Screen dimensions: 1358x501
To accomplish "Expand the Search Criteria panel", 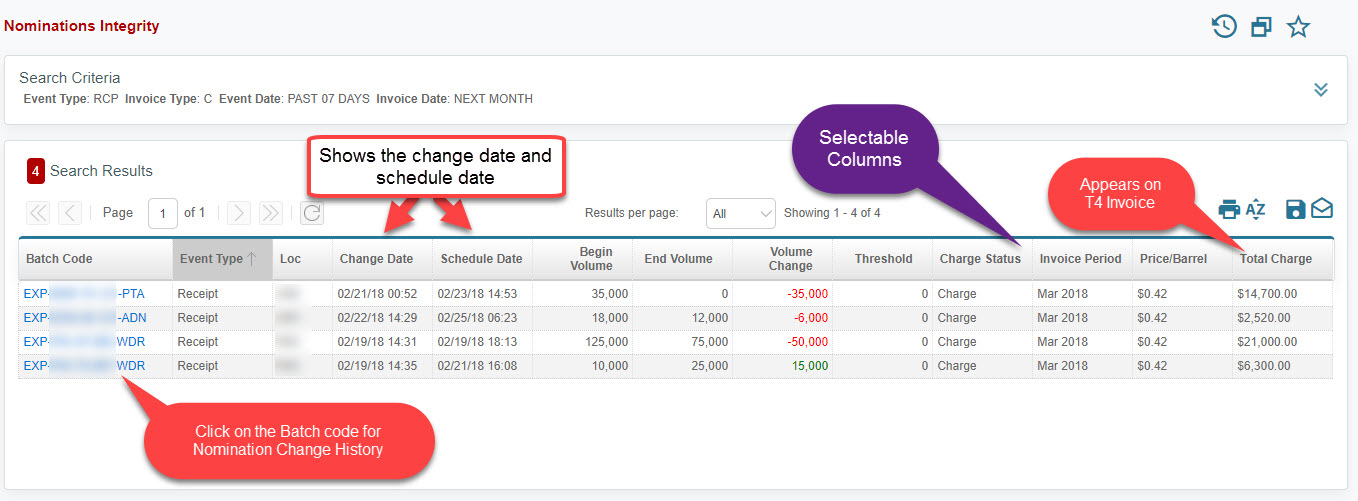I will pos(1320,90).
